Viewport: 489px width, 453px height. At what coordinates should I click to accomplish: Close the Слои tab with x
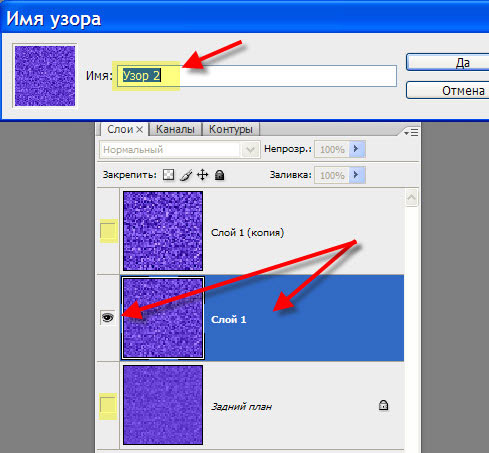click(140, 129)
